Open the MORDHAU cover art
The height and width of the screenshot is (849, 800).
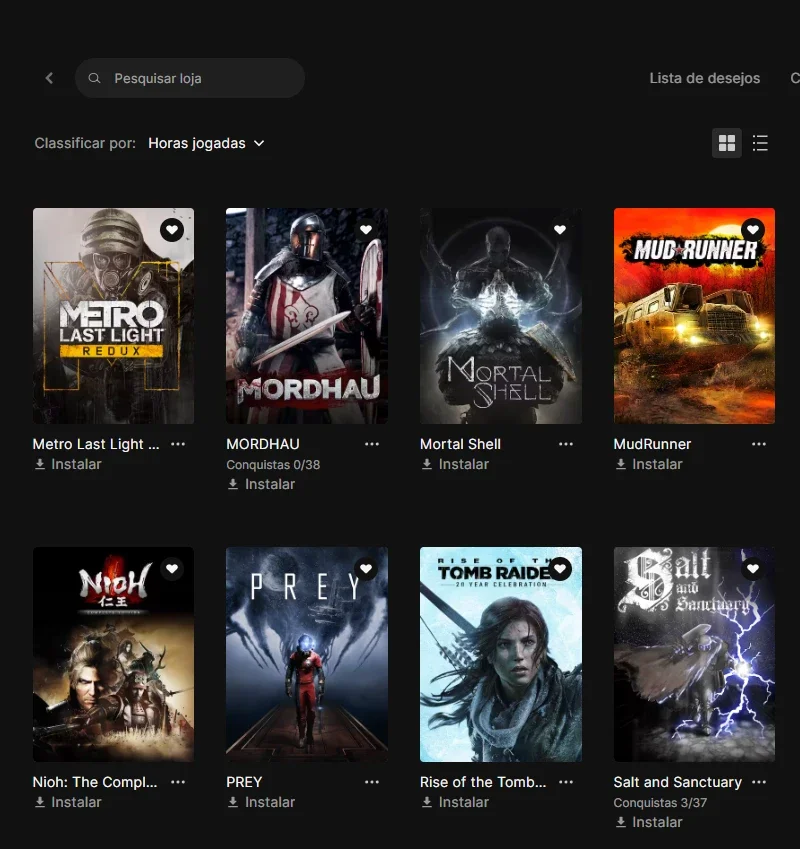click(307, 316)
